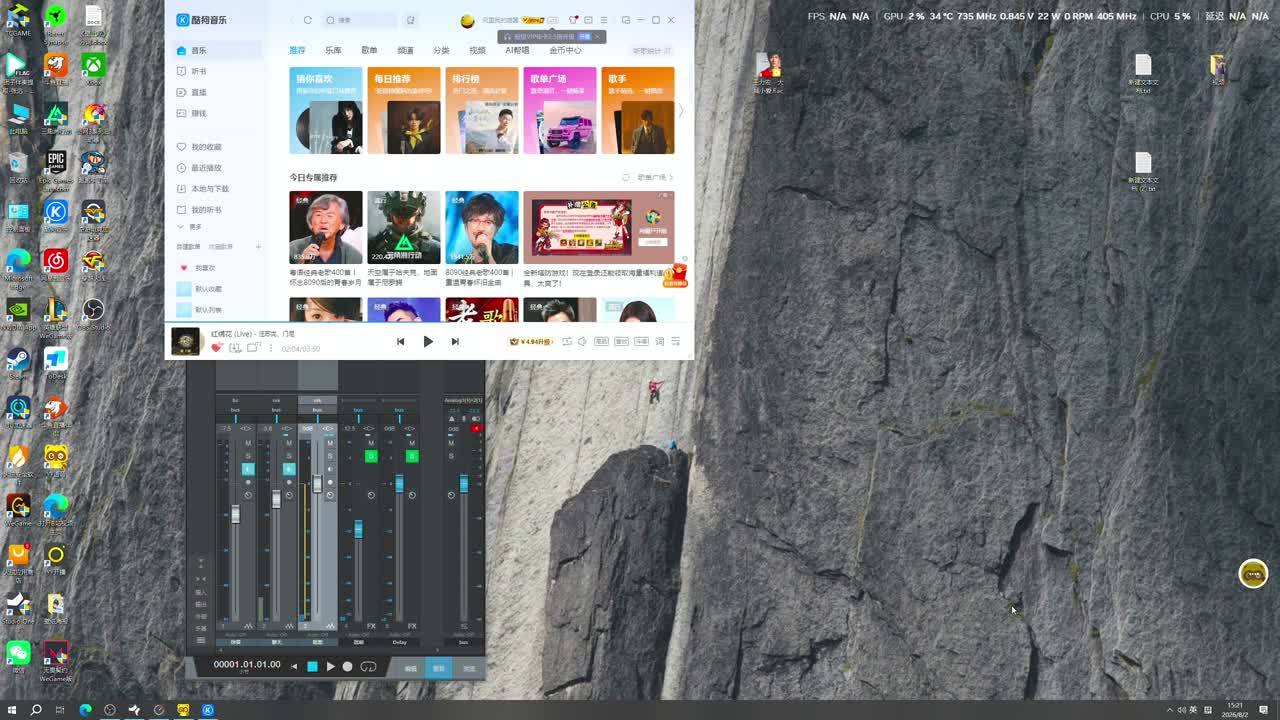The image size is (1280, 720).
Task: Open the 排行榜 card
Action: pyautogui.click(x=482, y=110)
